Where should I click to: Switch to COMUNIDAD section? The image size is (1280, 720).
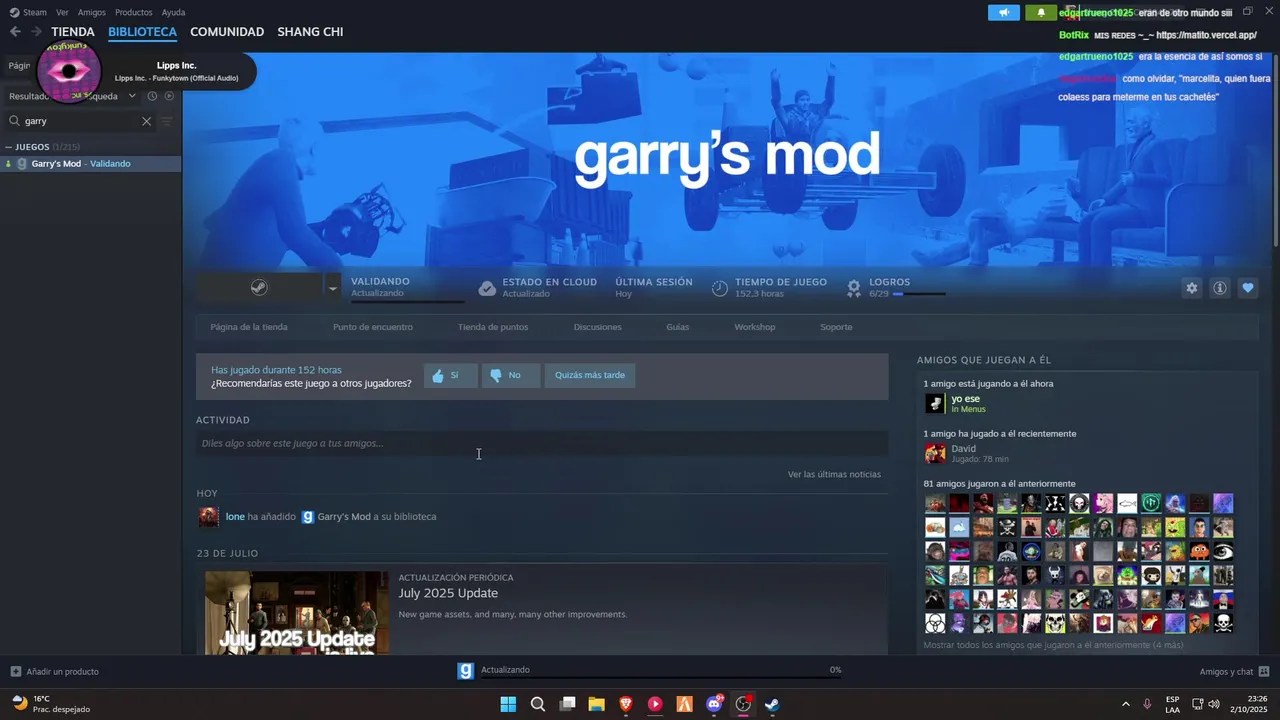pos(227,32)
